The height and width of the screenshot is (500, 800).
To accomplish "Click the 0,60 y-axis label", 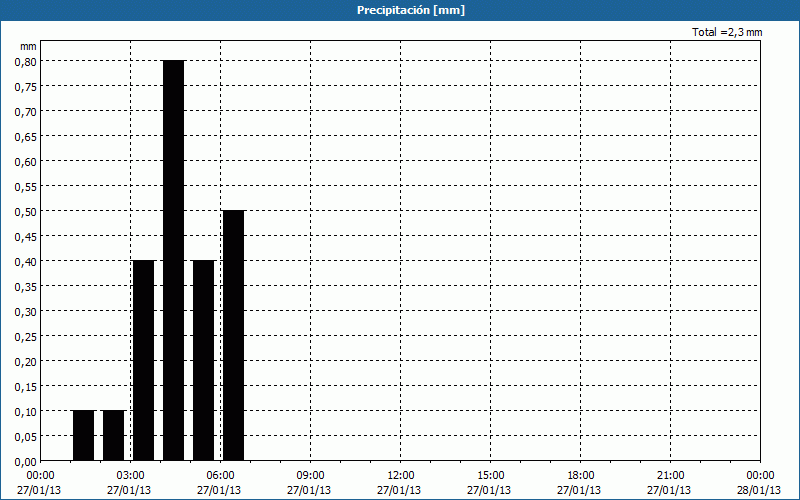I will click(26, 162).
